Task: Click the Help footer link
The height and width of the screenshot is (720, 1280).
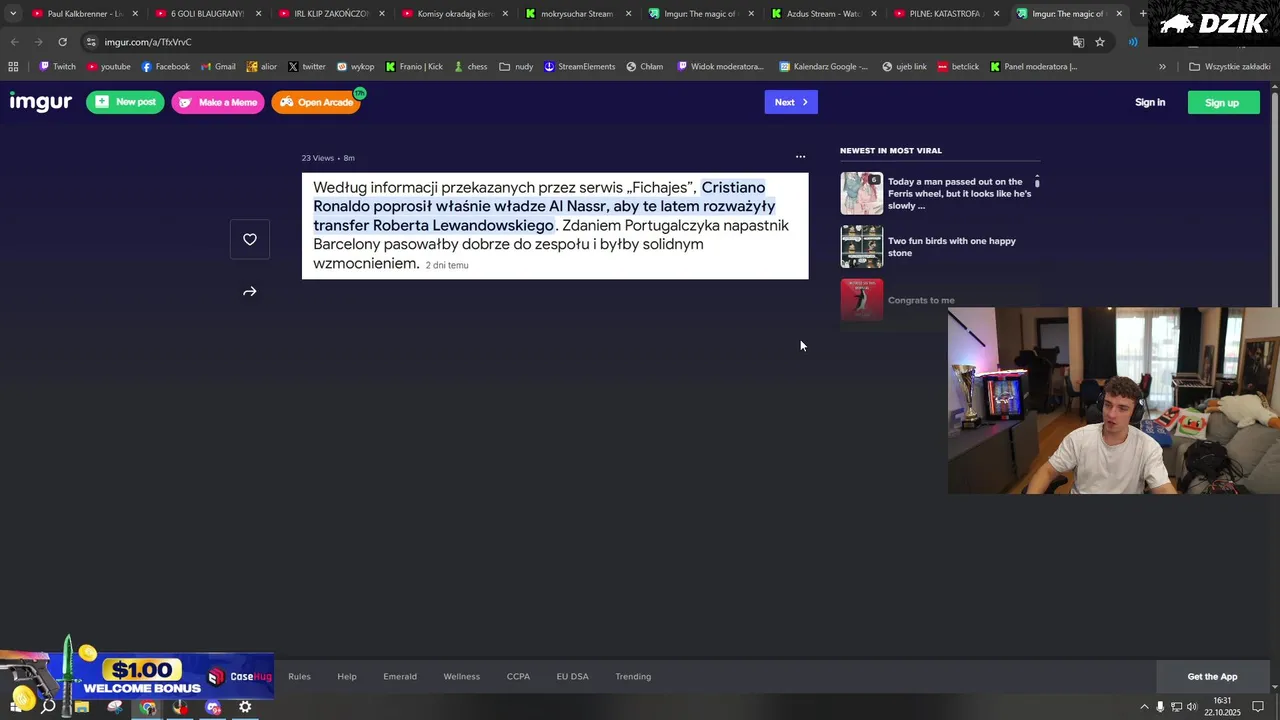Action: click(347, 676)
